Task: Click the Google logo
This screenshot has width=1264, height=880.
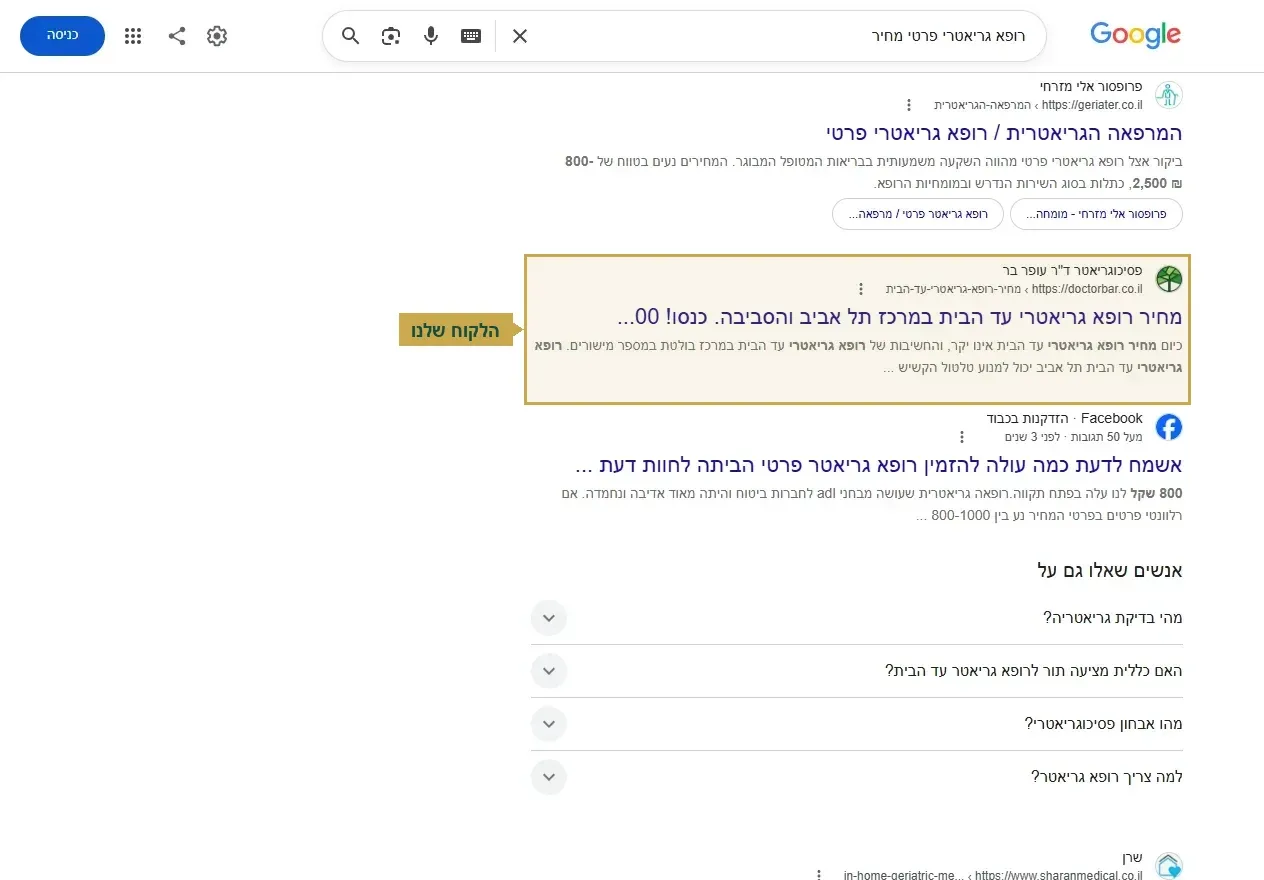Action: pos(1135,35)
